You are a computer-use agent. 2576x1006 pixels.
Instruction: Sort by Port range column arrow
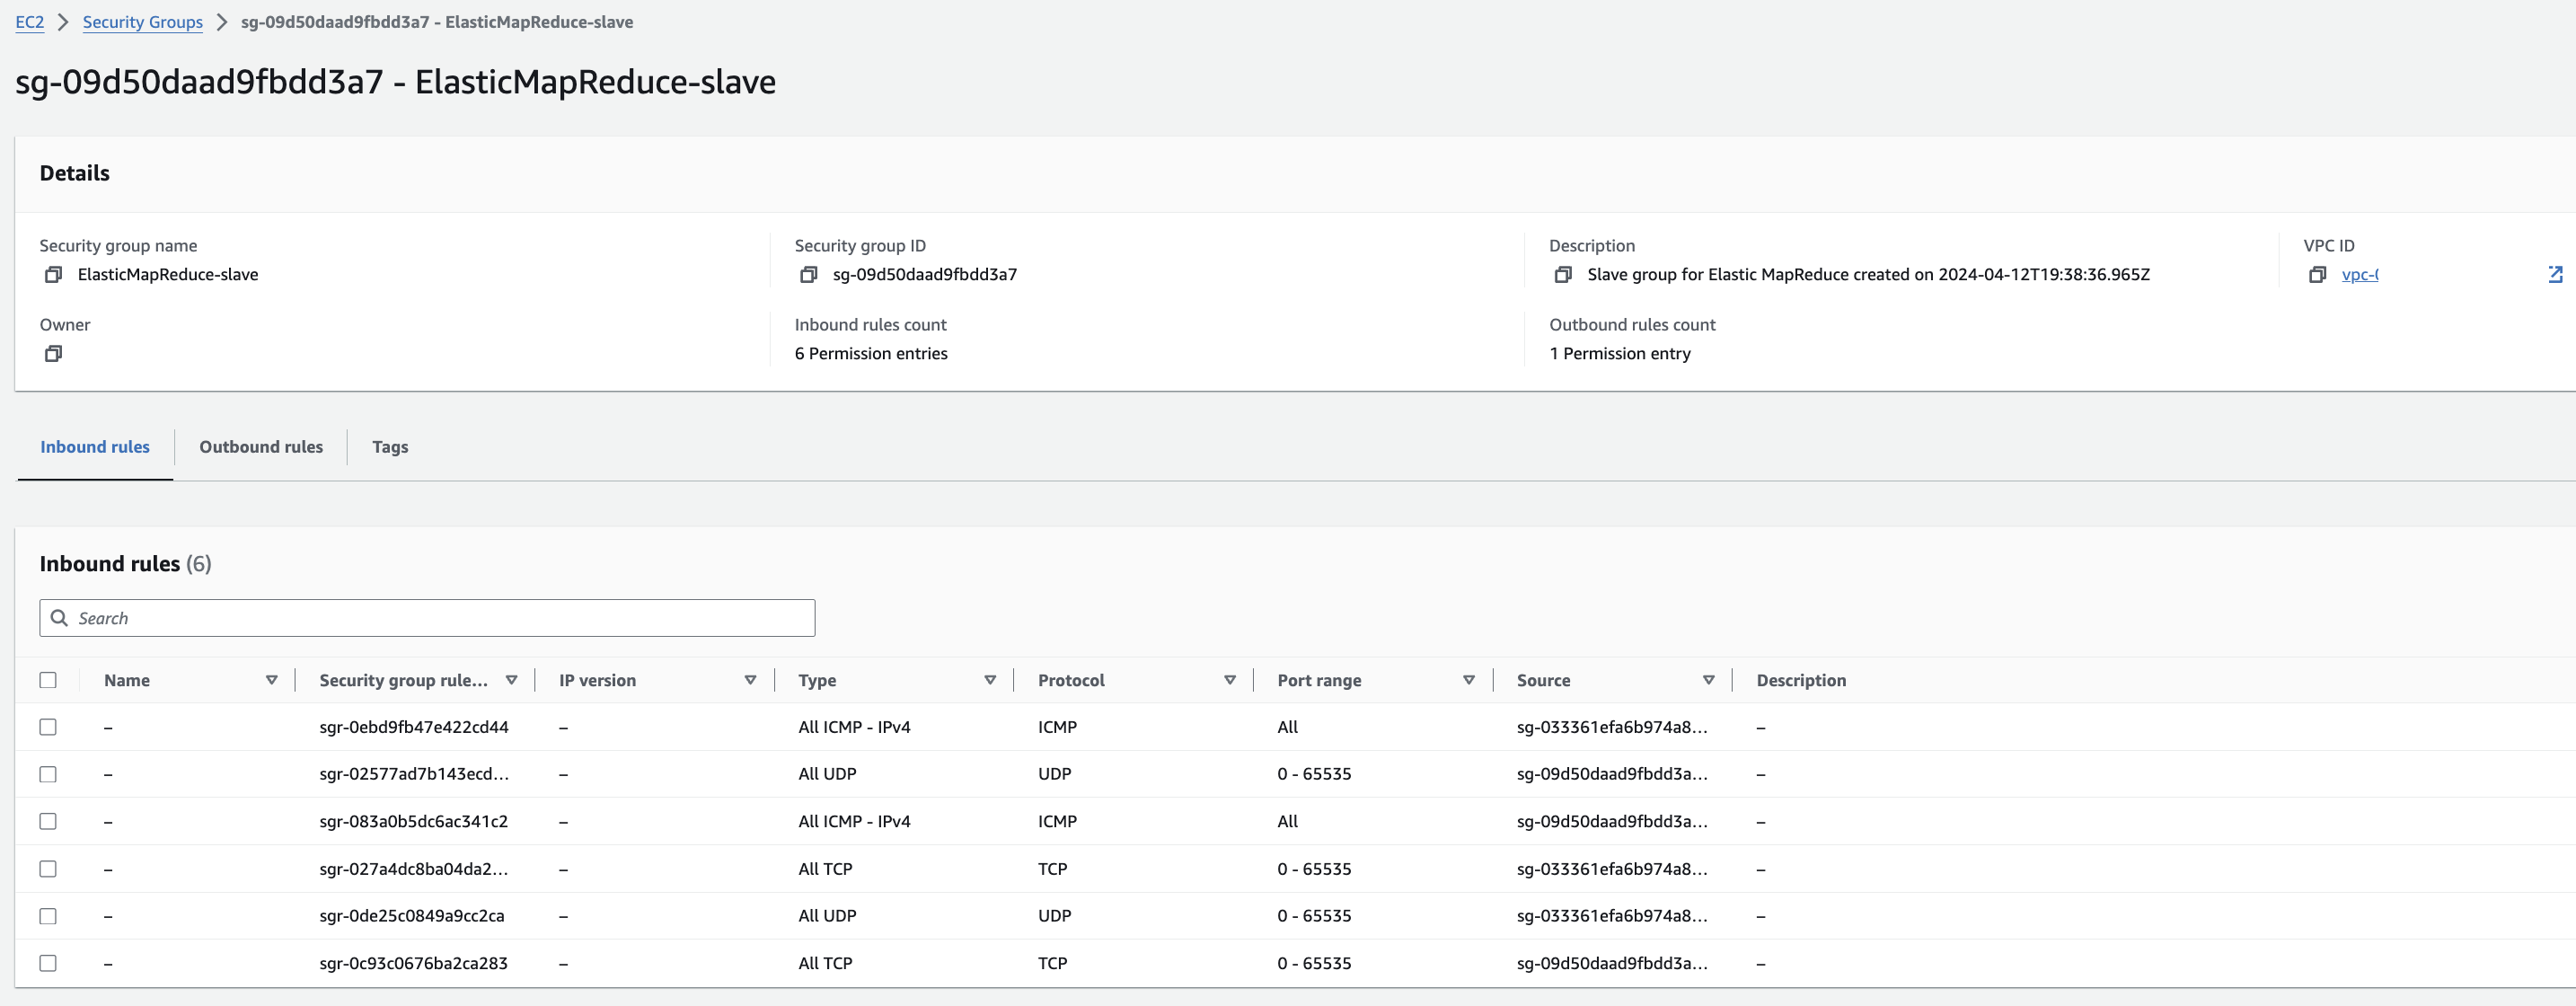tap(1468, 680)
